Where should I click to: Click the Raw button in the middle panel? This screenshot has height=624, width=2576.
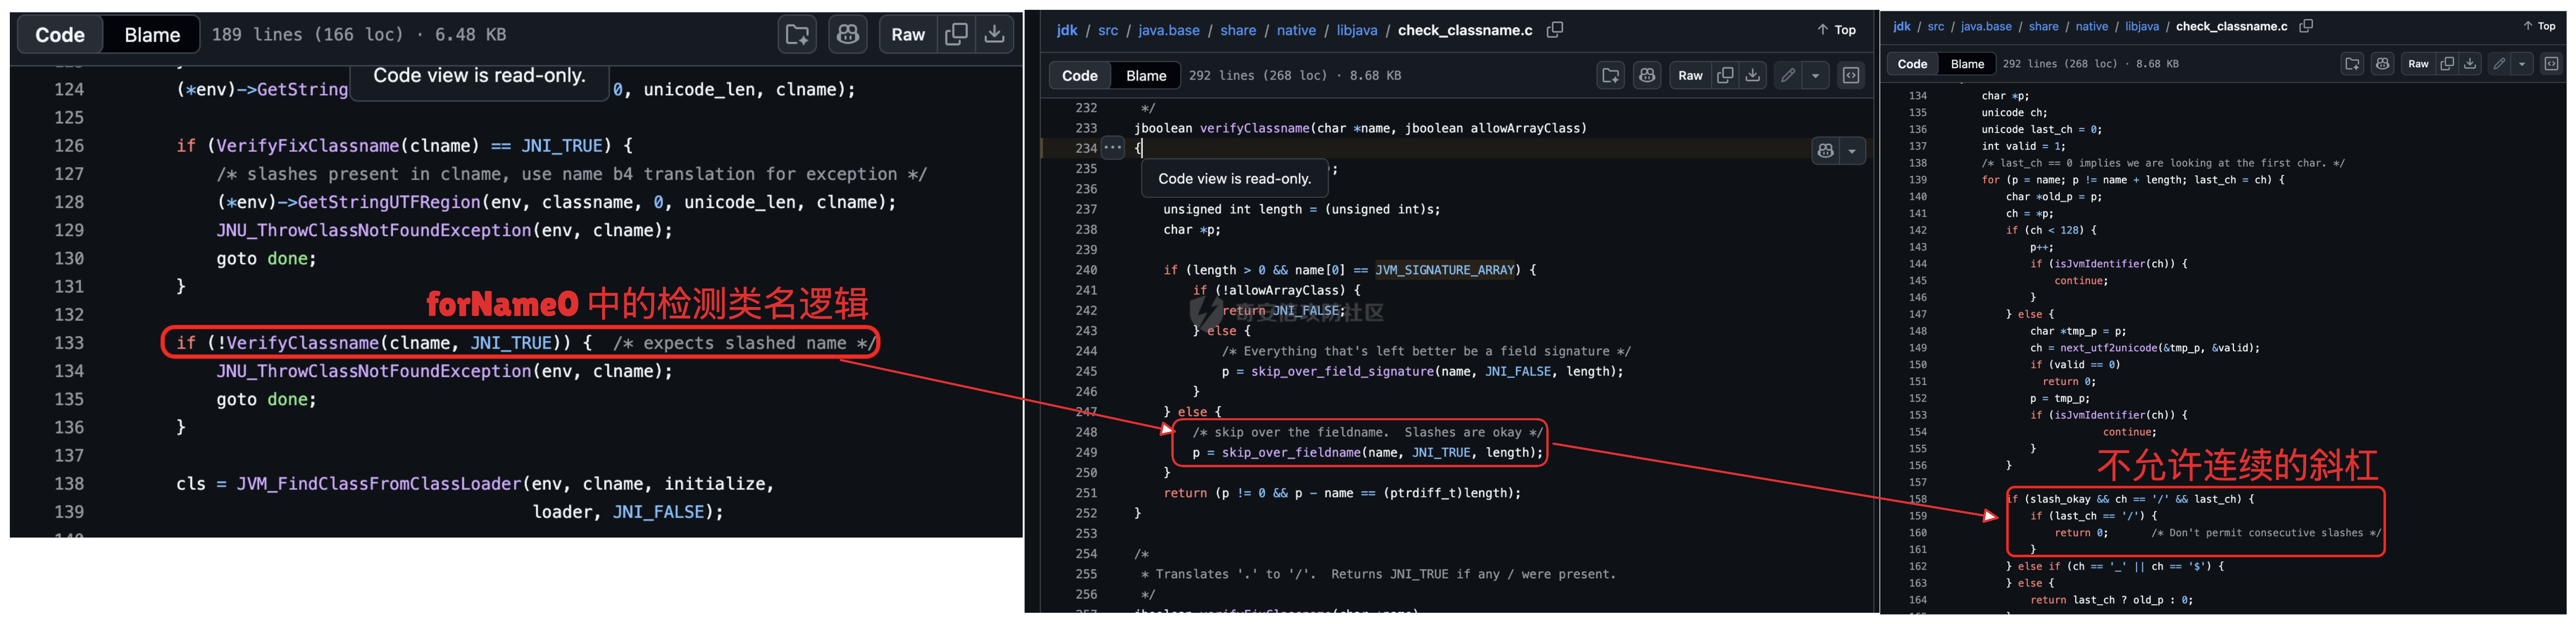tap(1690, 75)
